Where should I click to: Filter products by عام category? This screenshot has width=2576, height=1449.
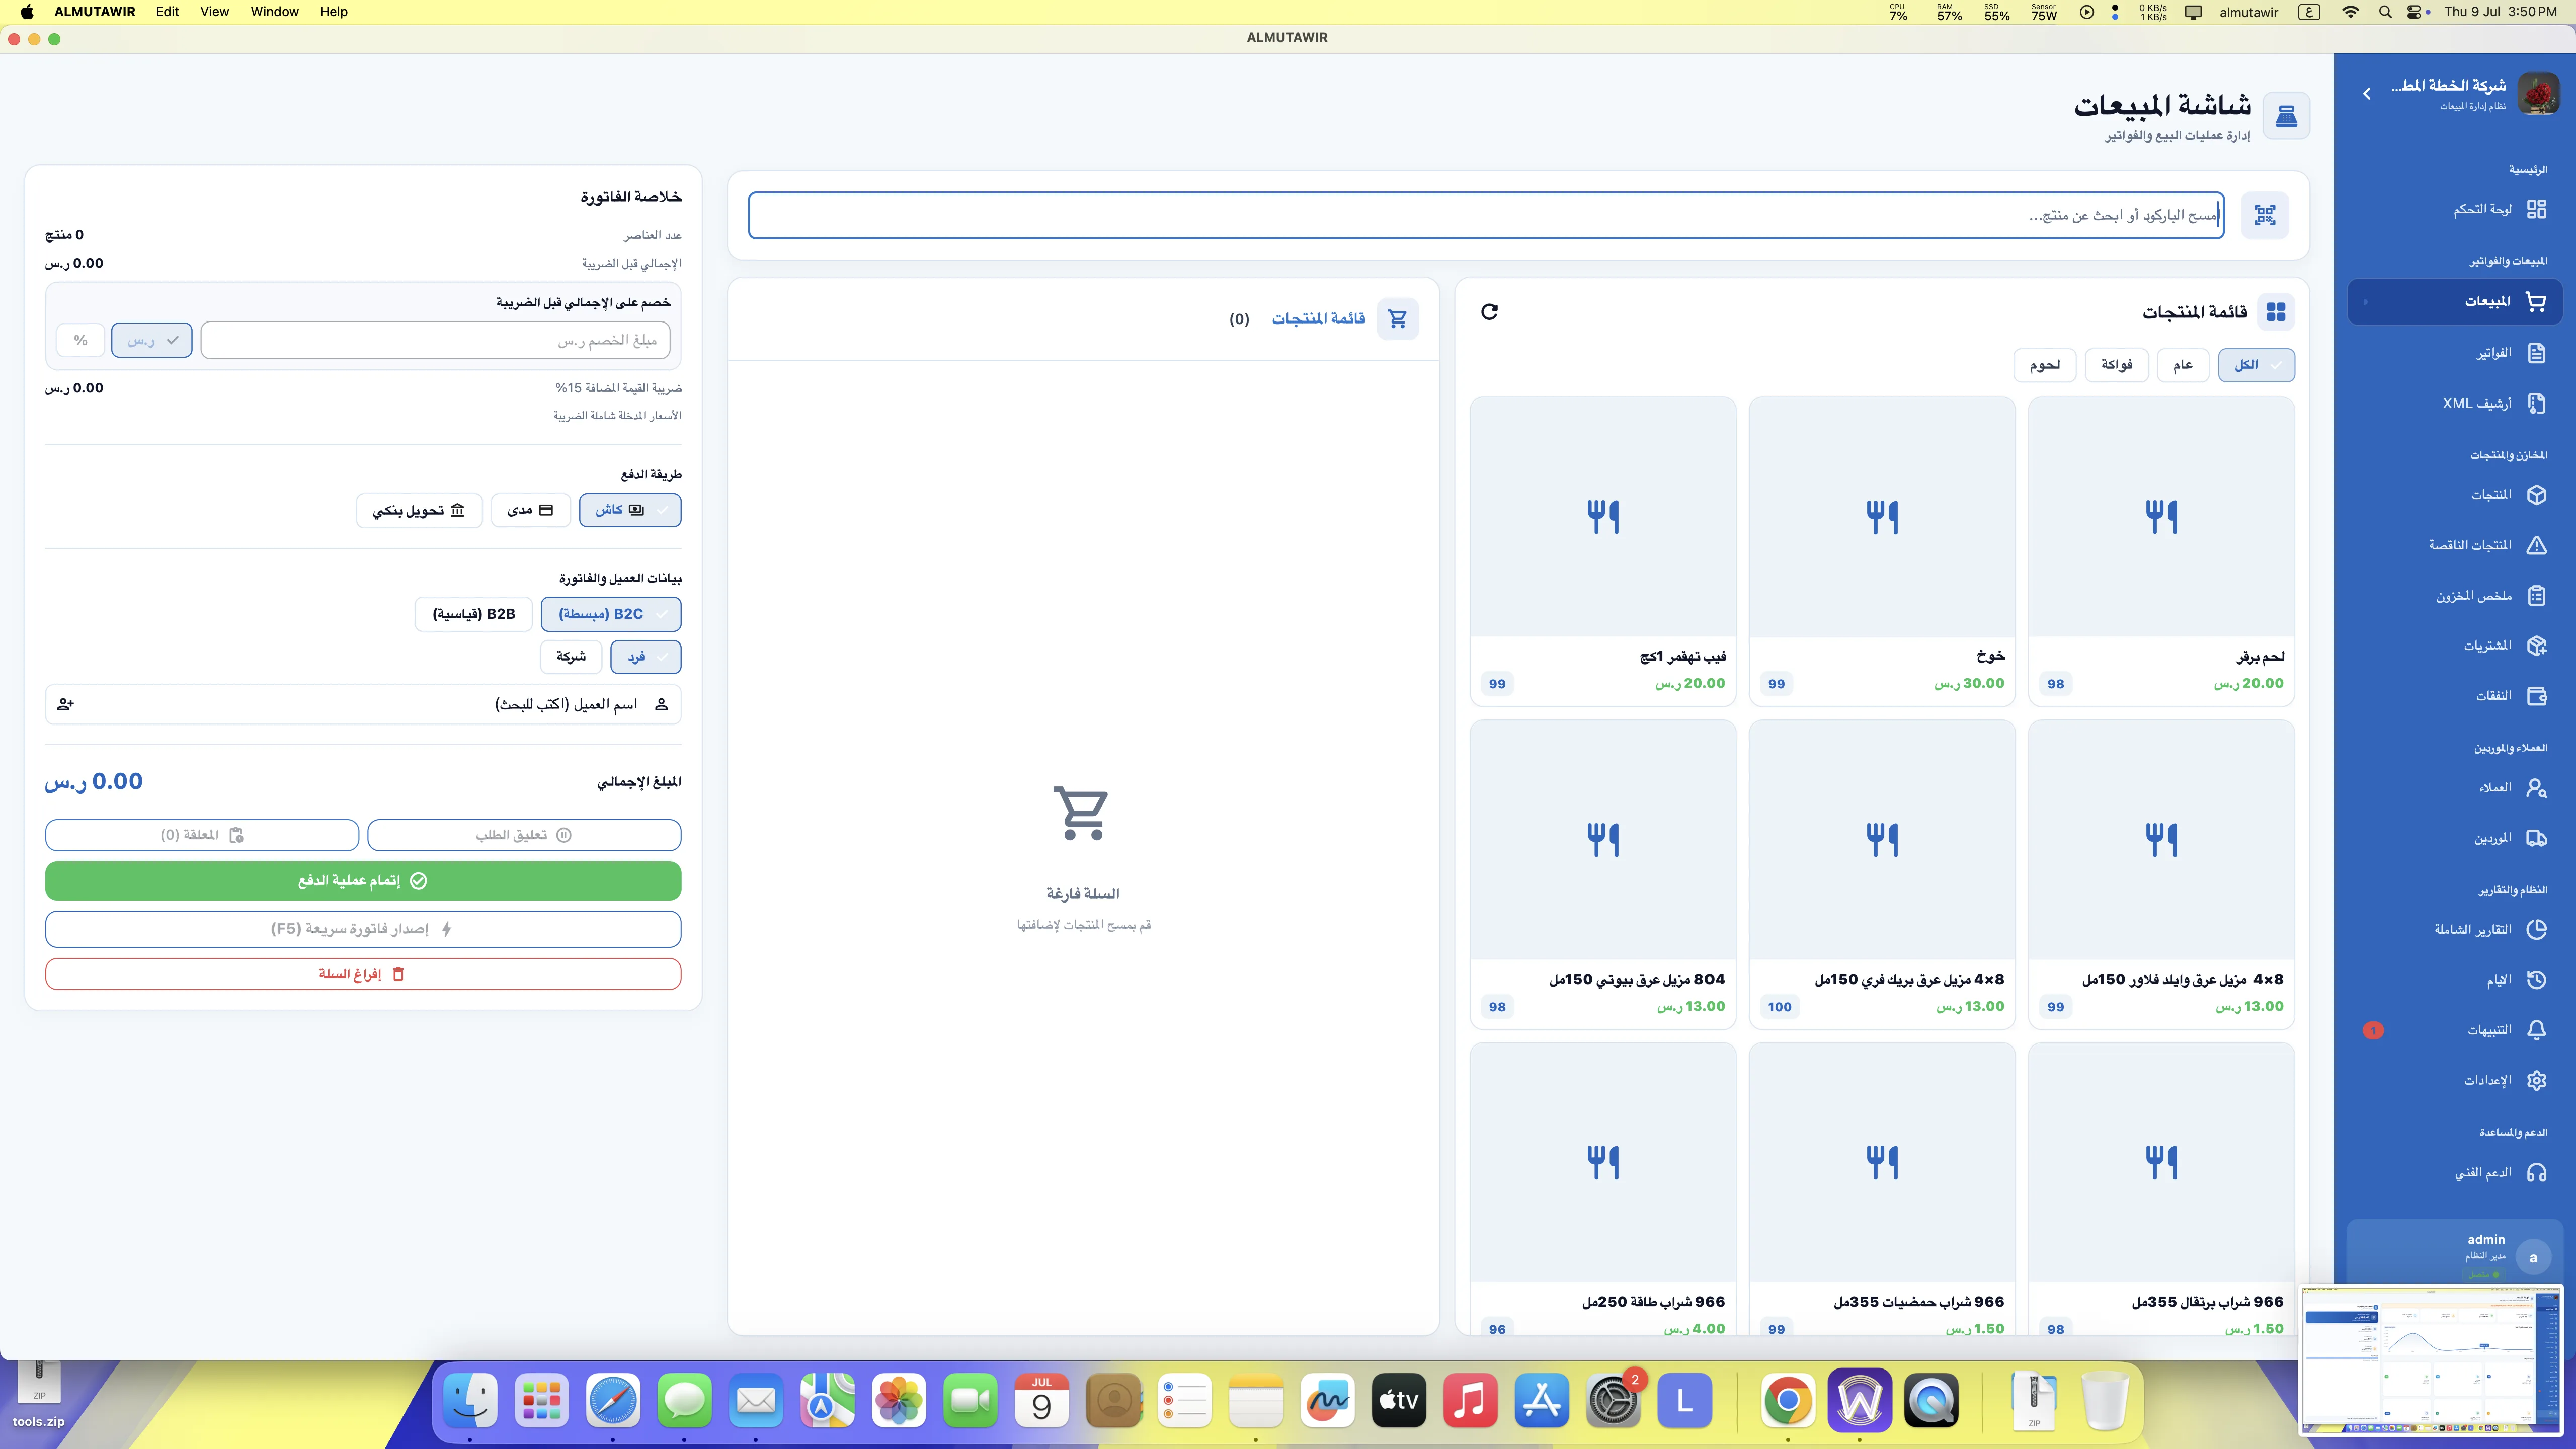coord(2183,365)
